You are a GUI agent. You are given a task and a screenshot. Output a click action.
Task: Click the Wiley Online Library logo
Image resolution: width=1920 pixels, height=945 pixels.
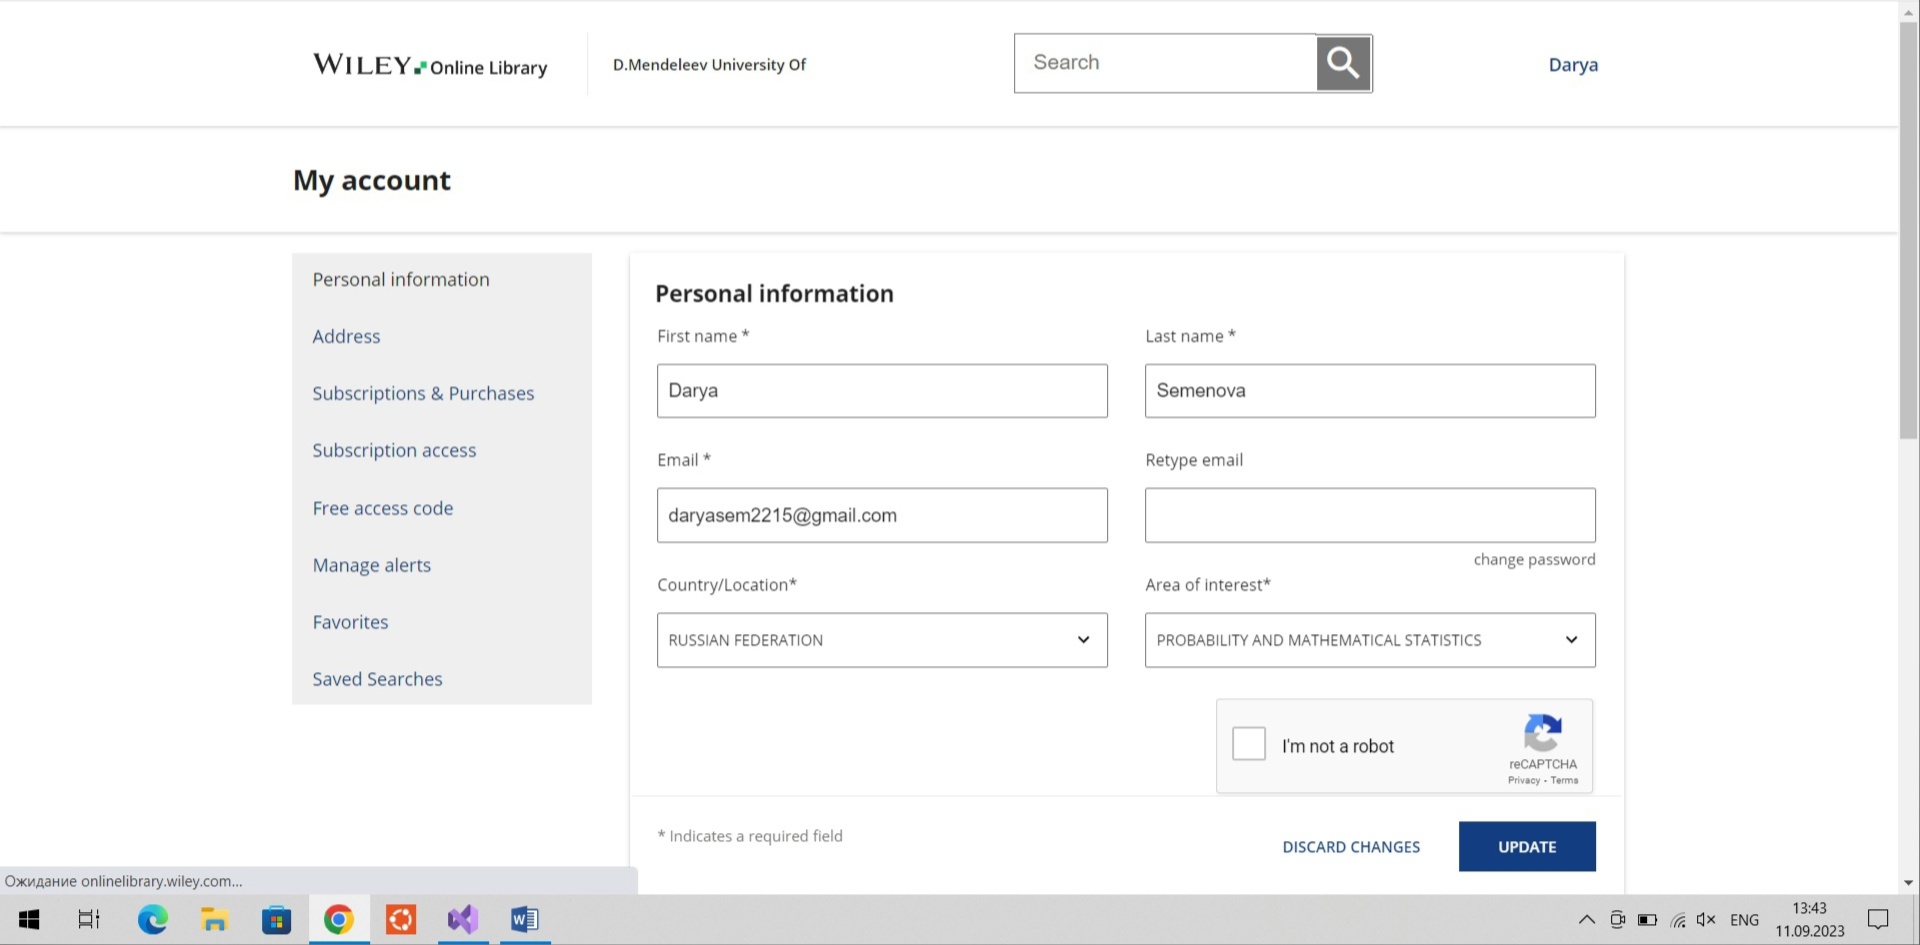click(430, 65)
